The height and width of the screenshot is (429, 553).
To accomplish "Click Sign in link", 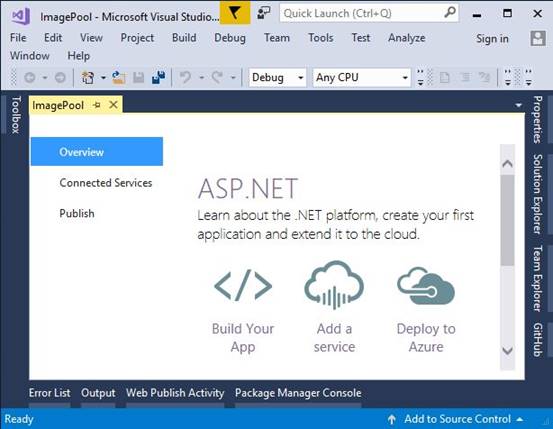I will [x=492, y=38].
